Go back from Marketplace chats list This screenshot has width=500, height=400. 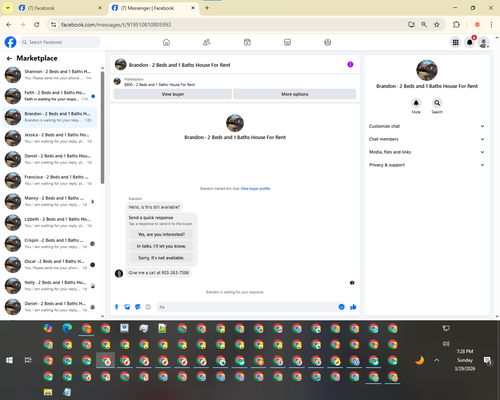pyautogui.click(x=9, y=58)
